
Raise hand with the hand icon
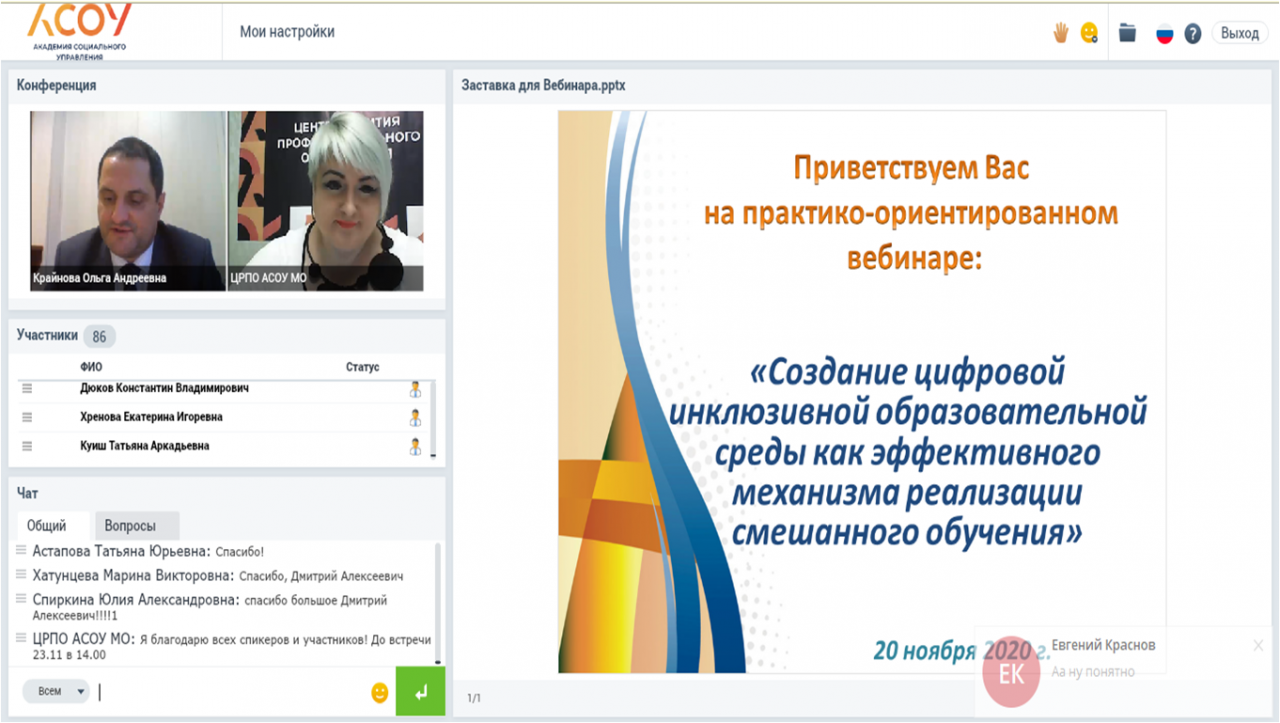[1061, 33]
